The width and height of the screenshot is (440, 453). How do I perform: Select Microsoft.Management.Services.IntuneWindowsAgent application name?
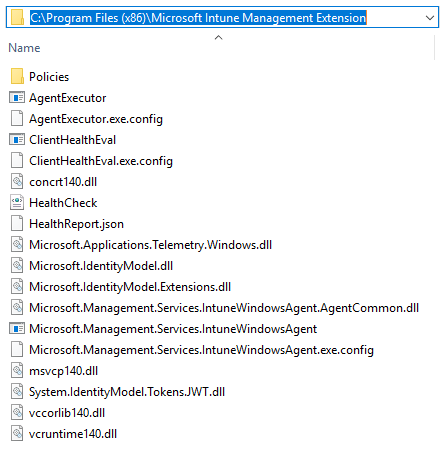(173, 329)
